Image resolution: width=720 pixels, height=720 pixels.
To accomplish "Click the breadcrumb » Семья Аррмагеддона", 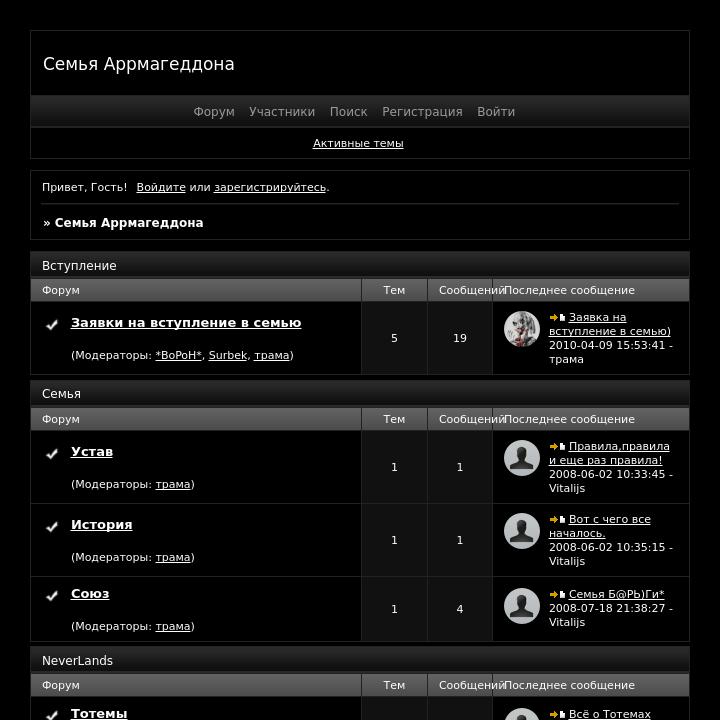I will point(123,223).
